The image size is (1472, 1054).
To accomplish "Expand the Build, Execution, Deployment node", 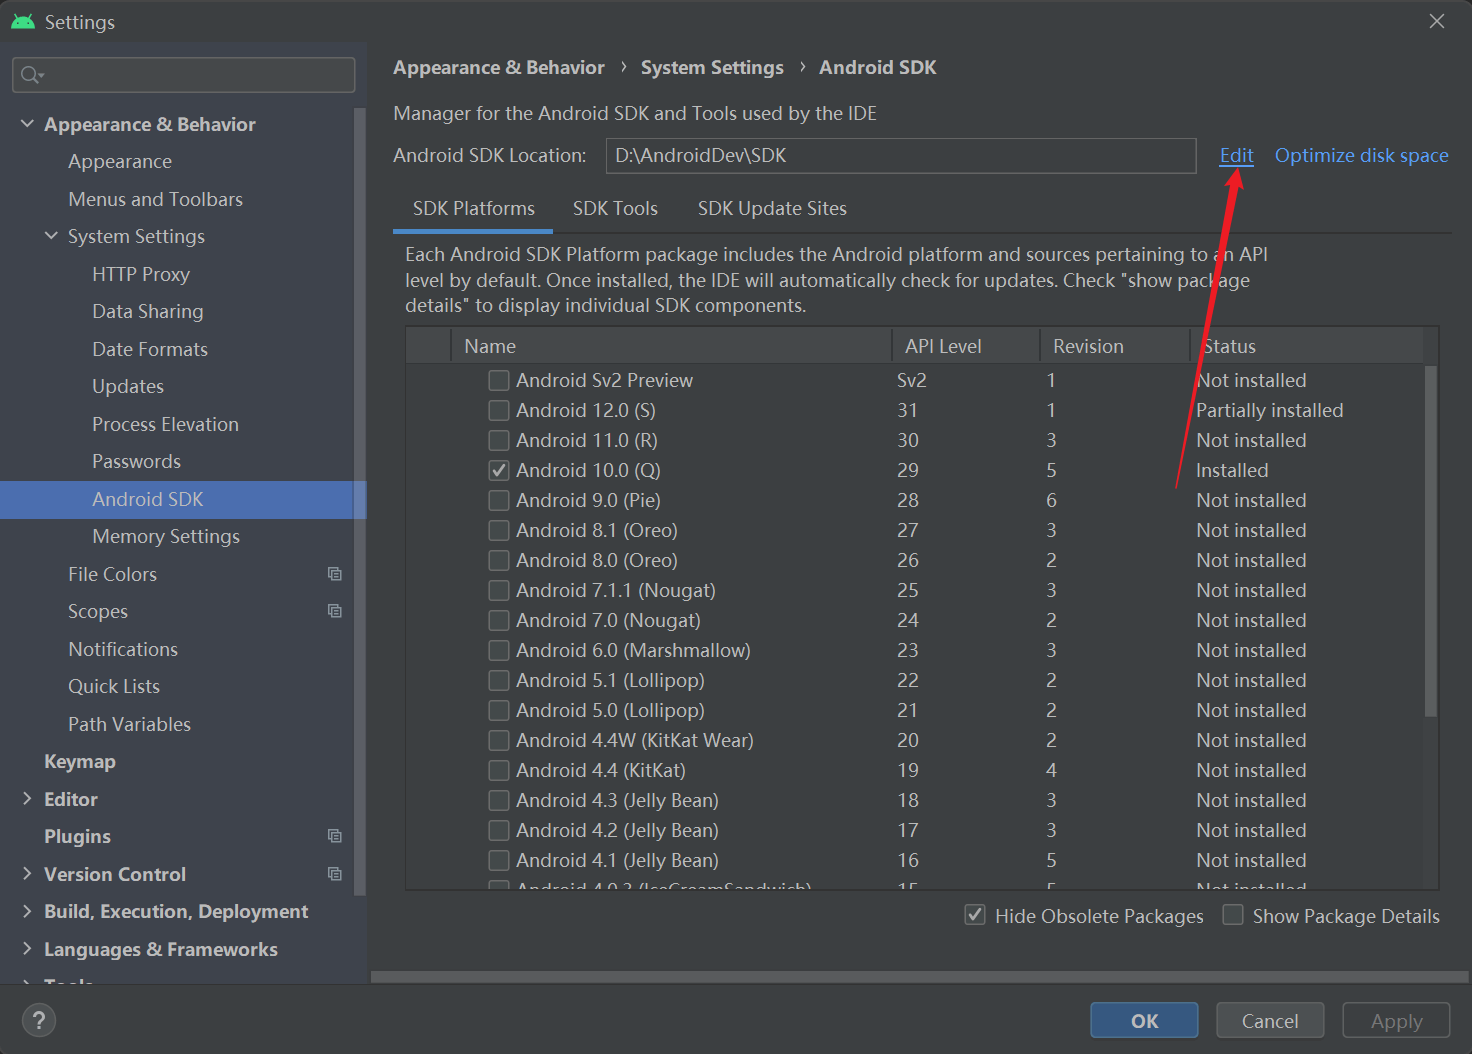I will click(27, 911).
